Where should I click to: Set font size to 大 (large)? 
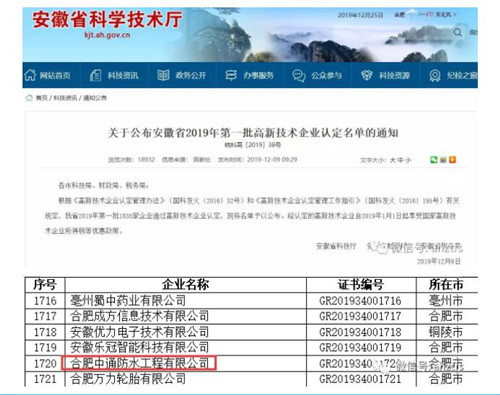393,160
